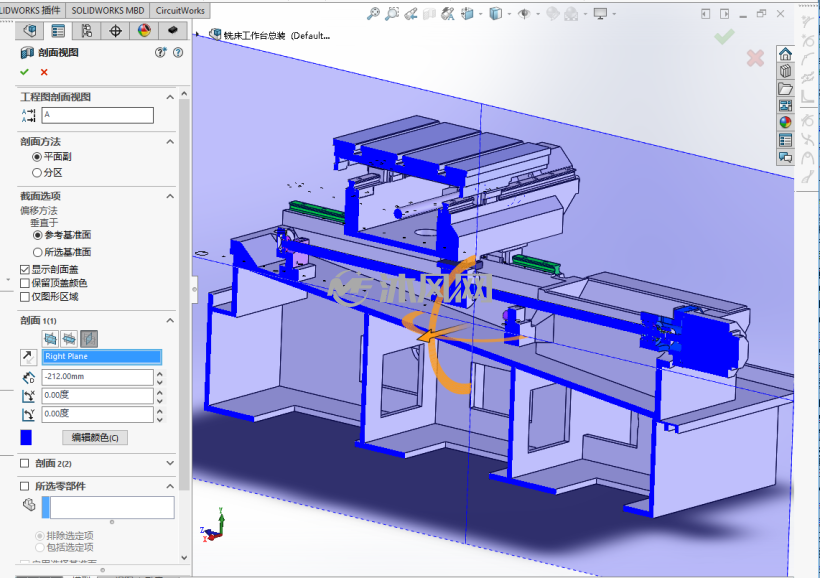
Task: Choose the 参考基准面 radio button
Action: (x=37, y=235)
